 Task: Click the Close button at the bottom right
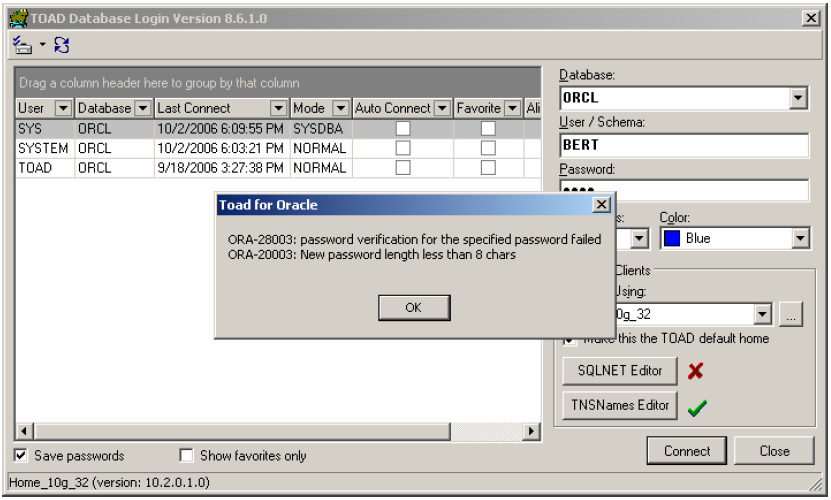coord(774,451)
